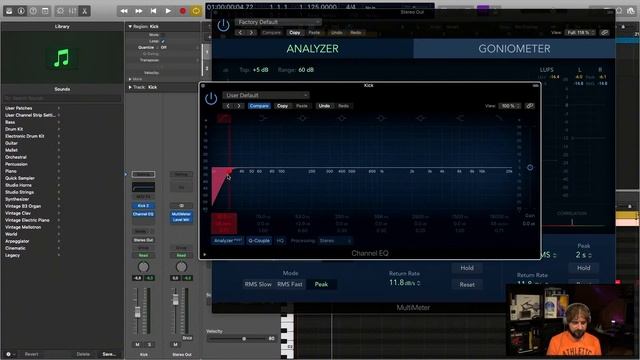Toggle Analyzer button in Channel EQ
The image size is (640, 360).
click(x=228, y=240)
